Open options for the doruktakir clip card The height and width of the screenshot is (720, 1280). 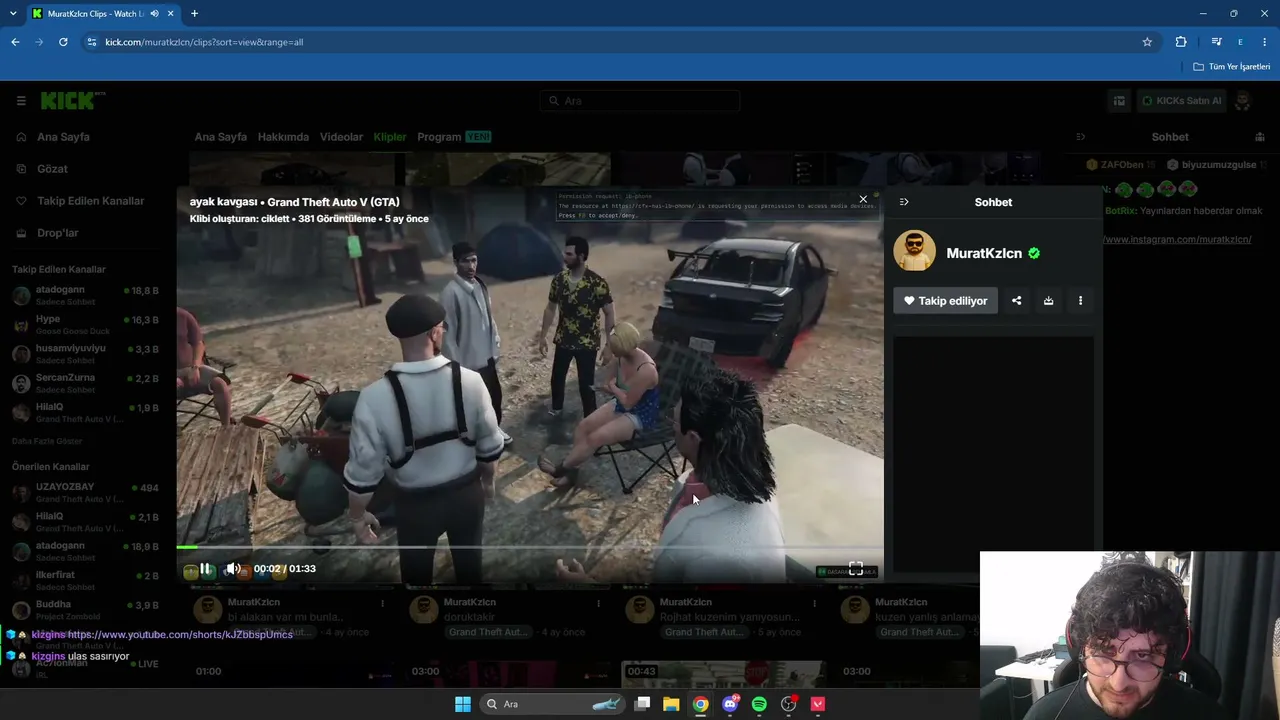click(598, 603)
